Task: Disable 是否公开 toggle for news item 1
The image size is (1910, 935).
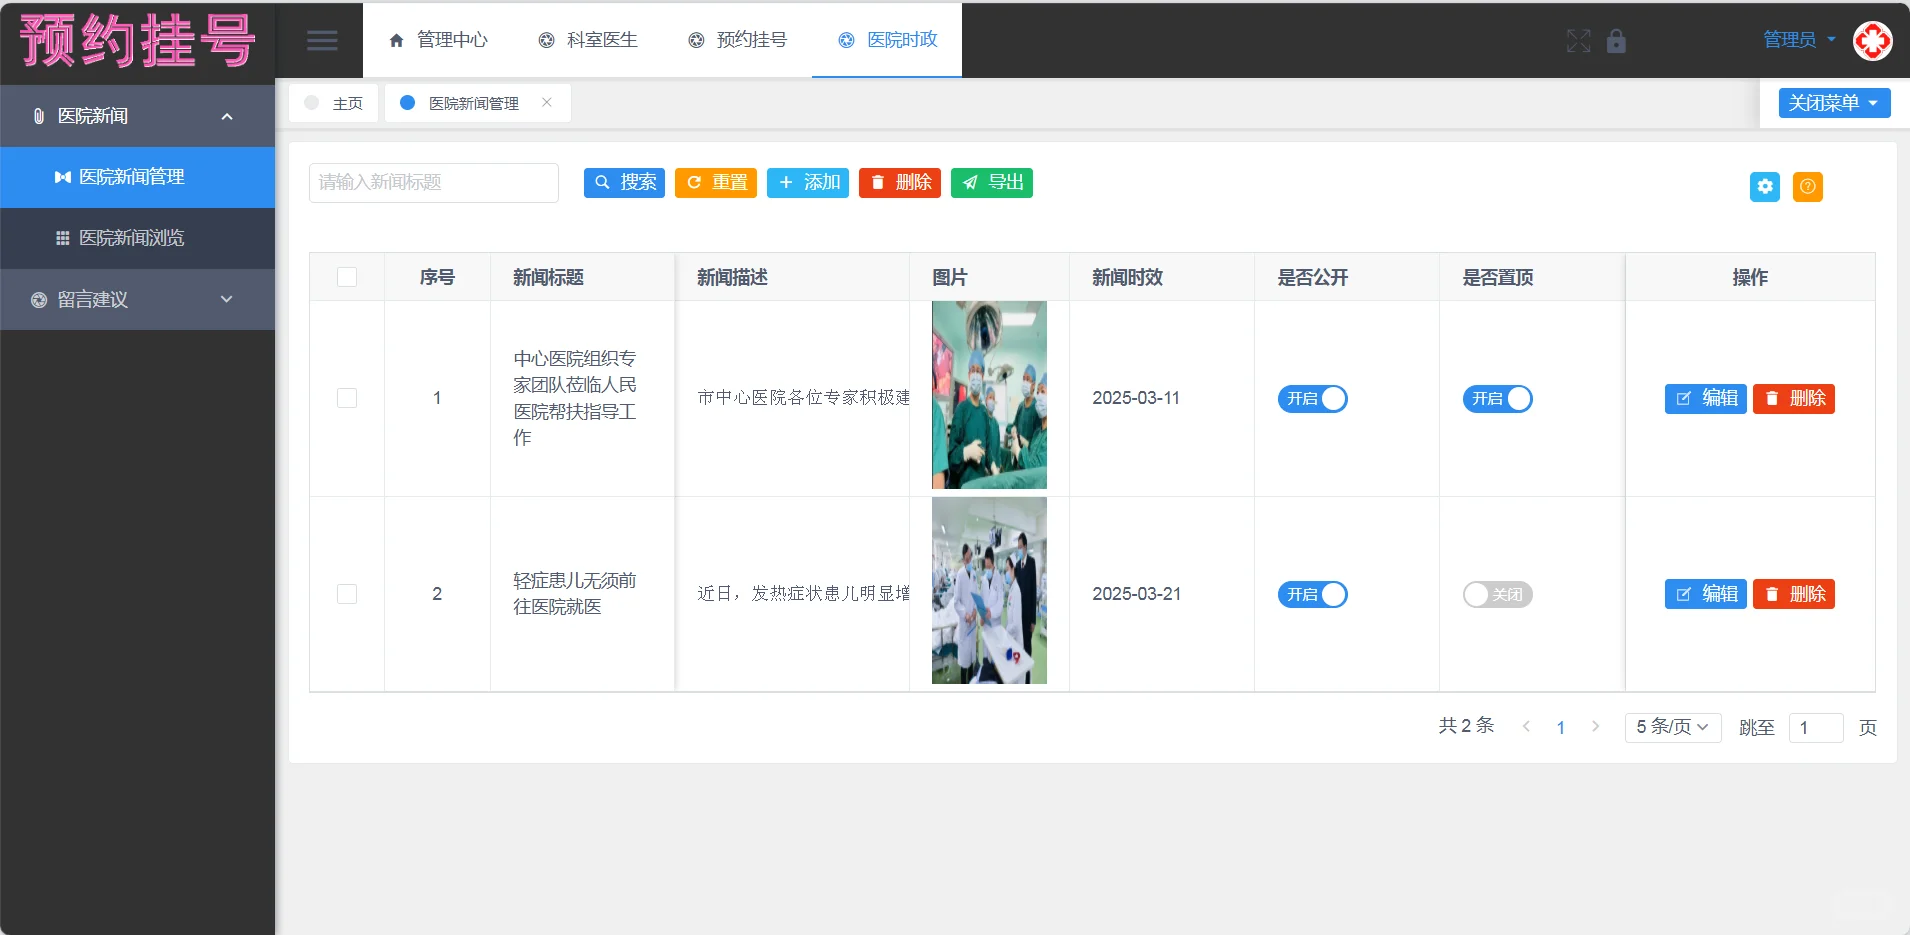Action: pos(1312,398)
